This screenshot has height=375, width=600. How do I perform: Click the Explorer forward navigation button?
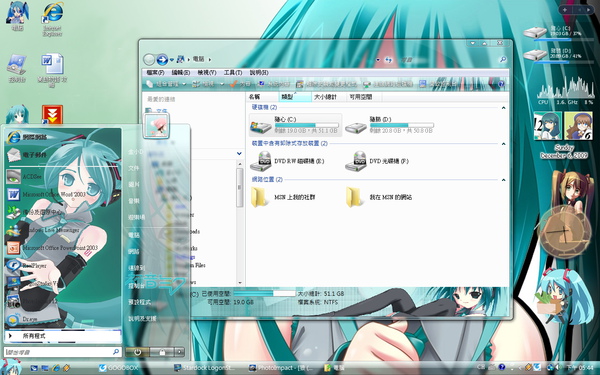[162, 59]
